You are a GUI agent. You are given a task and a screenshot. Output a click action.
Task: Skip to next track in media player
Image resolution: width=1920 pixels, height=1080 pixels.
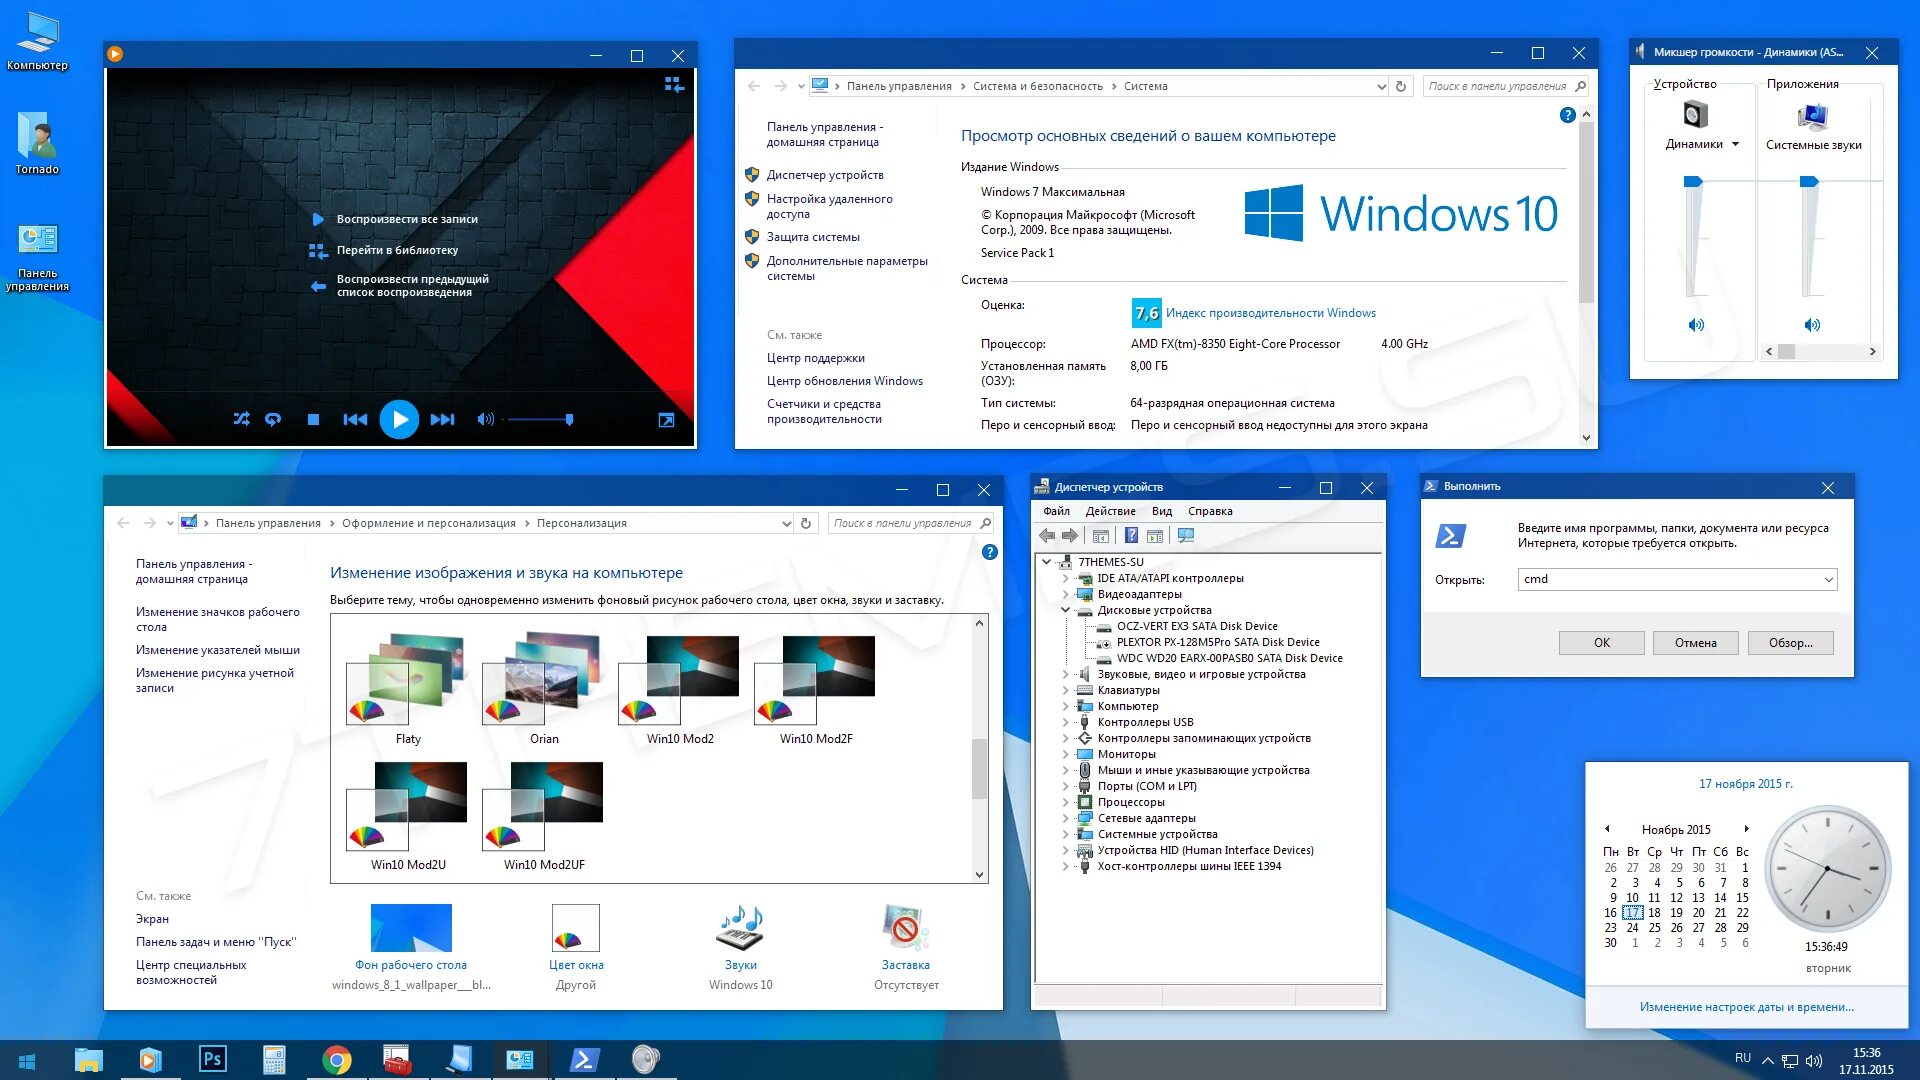[442, 420]
